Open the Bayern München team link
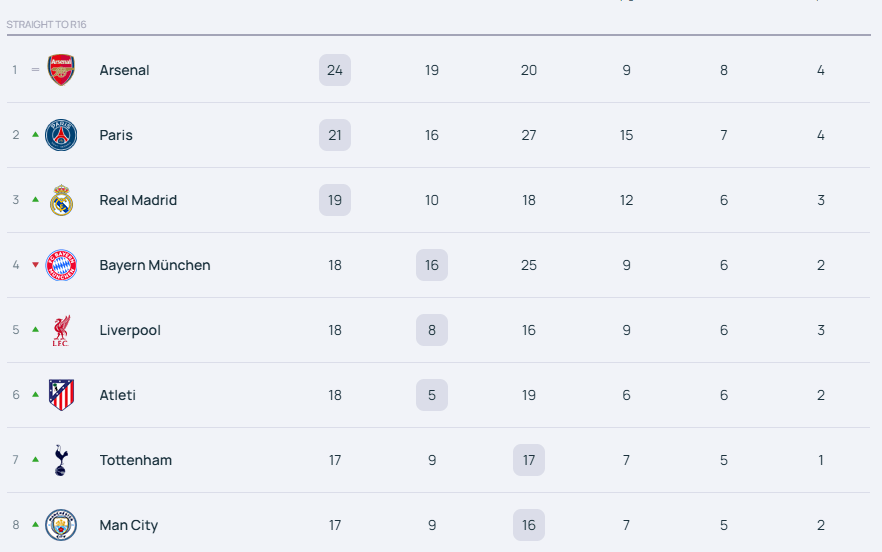882x552 pixels. (155, 265)
